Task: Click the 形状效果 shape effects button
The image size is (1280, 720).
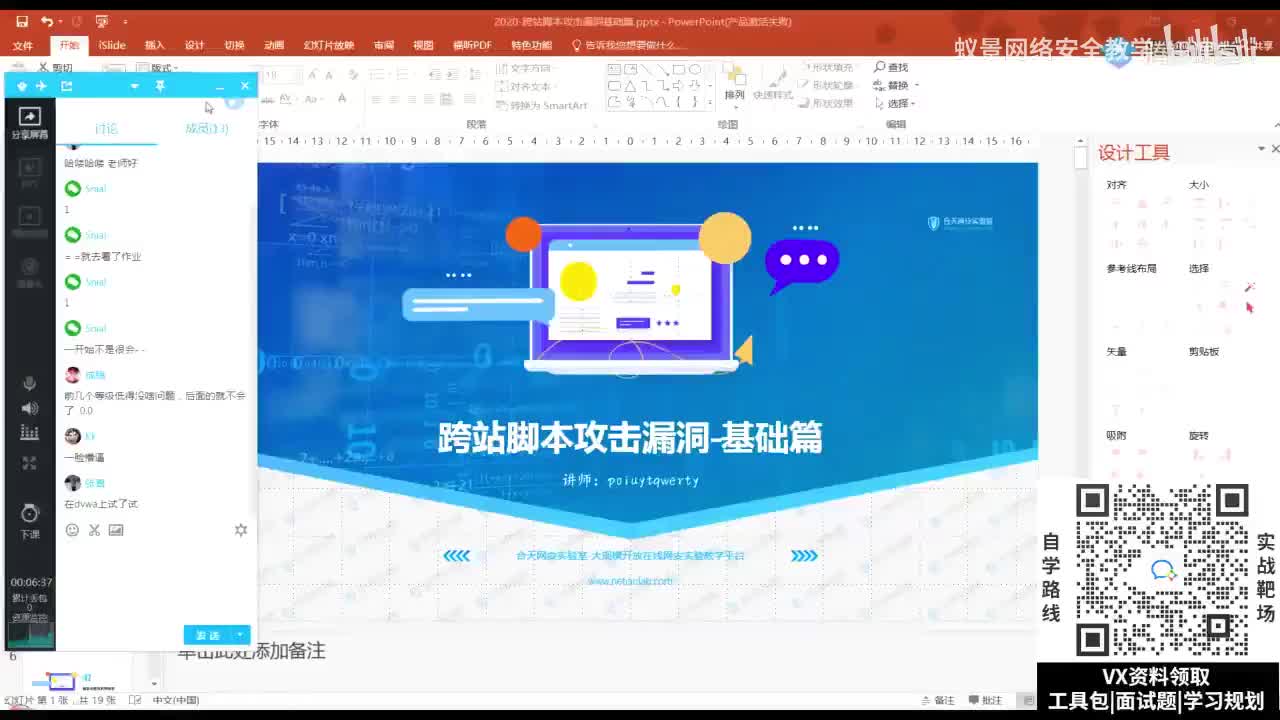Action: pyautogui.click(x=829, y=103)
